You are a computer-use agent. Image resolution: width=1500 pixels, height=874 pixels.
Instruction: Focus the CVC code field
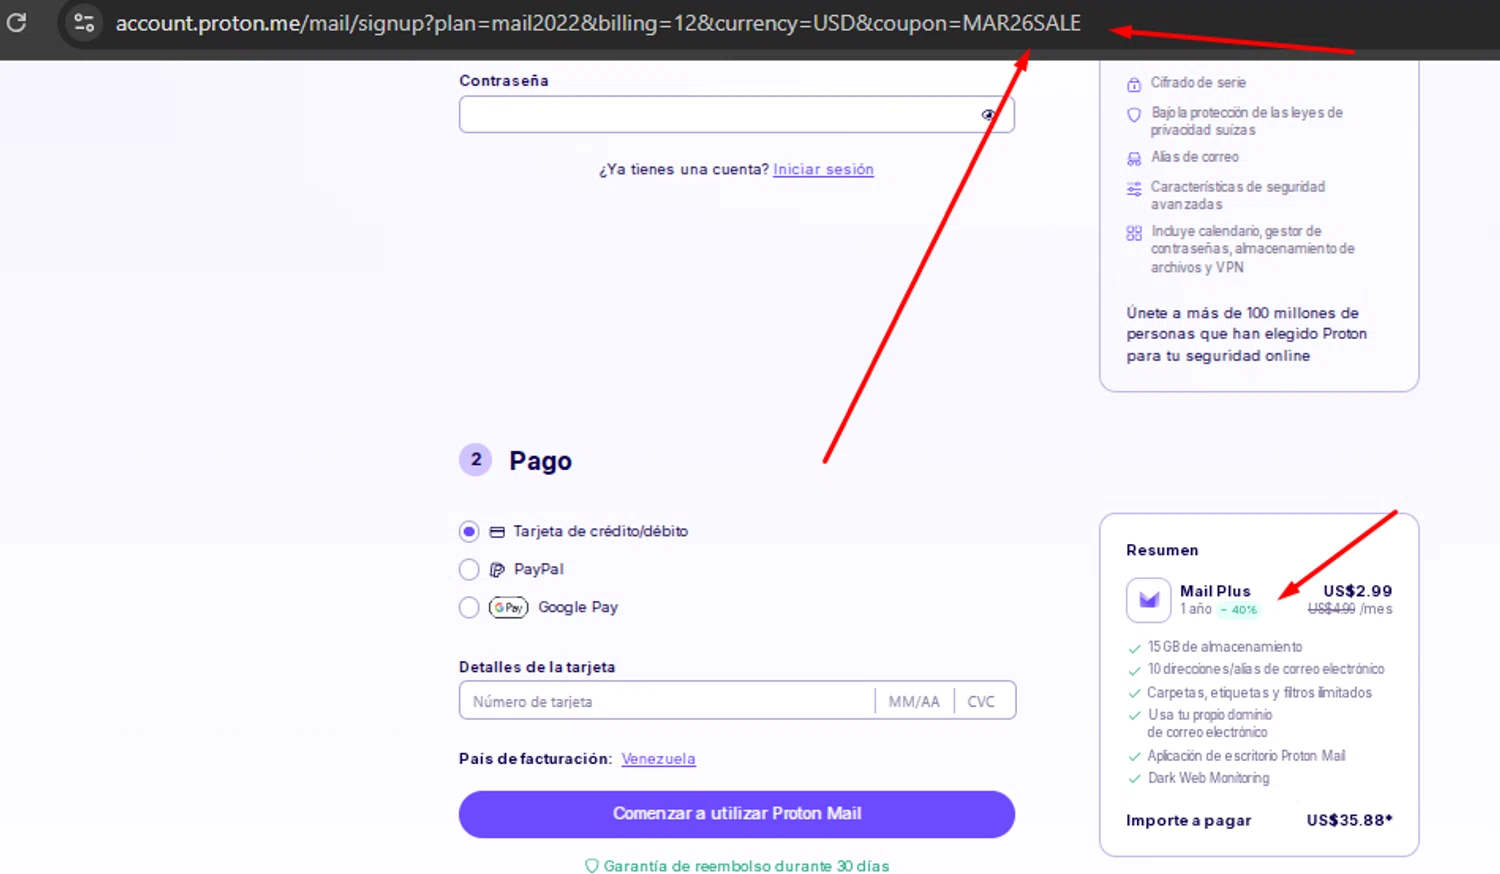[x=984, y=701]
